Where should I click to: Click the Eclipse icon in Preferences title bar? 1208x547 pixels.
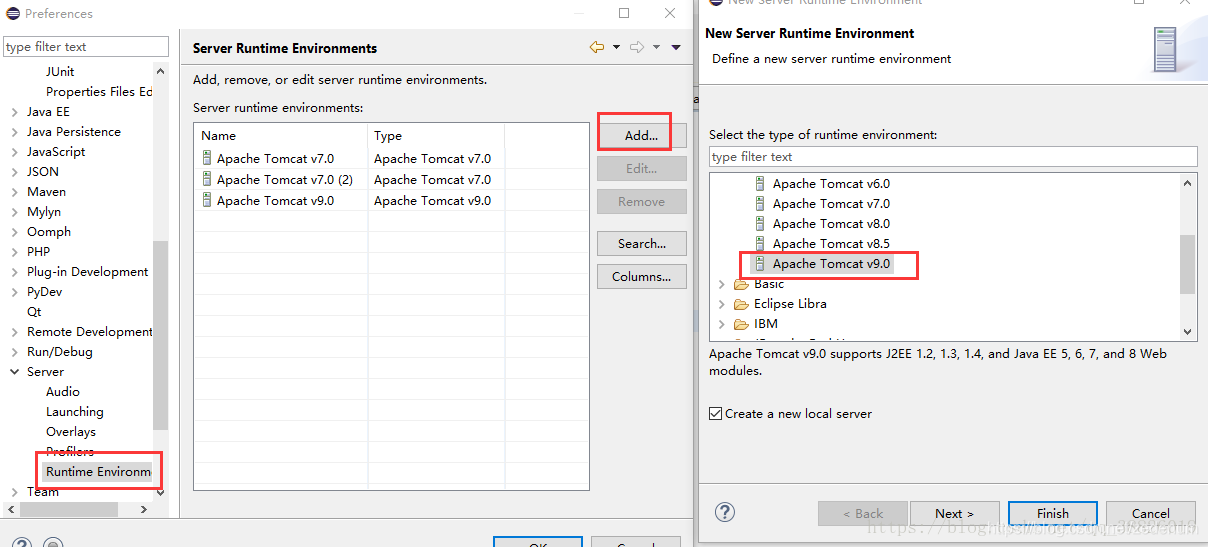click(12, 13)
